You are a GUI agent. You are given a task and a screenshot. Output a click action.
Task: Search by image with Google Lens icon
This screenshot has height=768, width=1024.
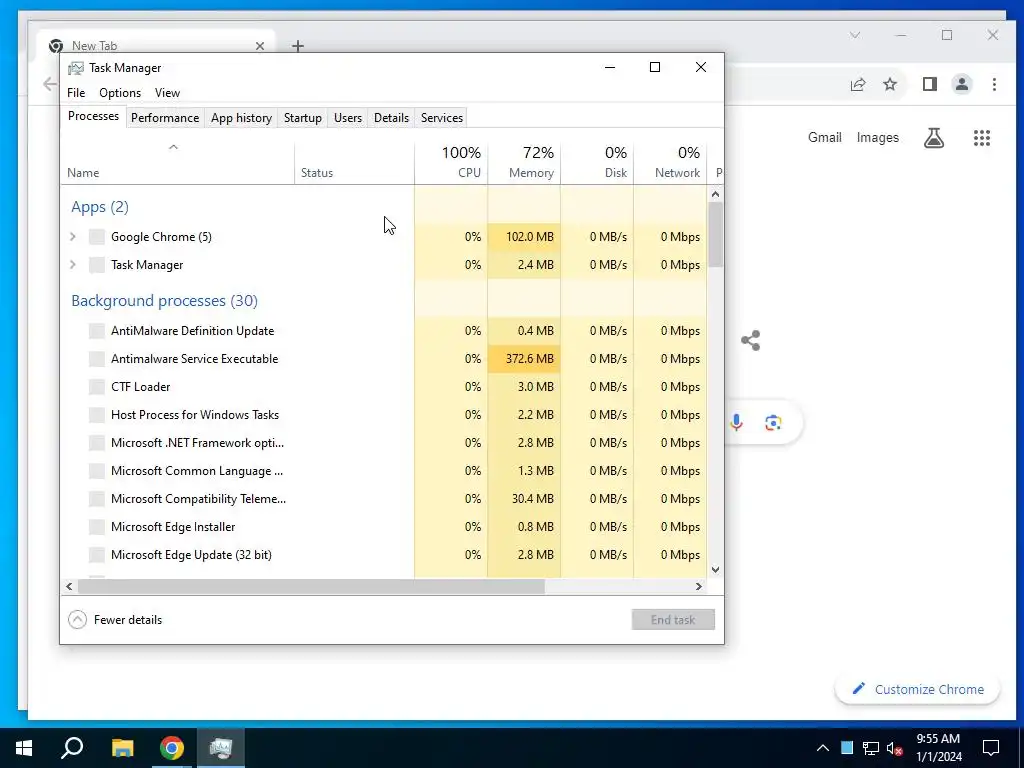pos(773,423)
